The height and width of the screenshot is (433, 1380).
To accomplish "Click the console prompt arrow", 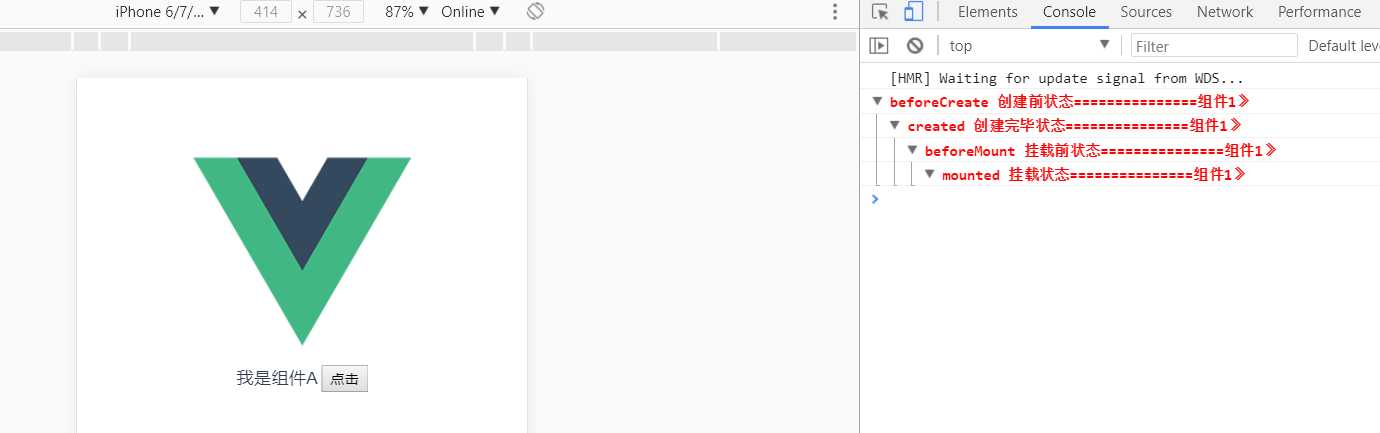I will [875, 198].
